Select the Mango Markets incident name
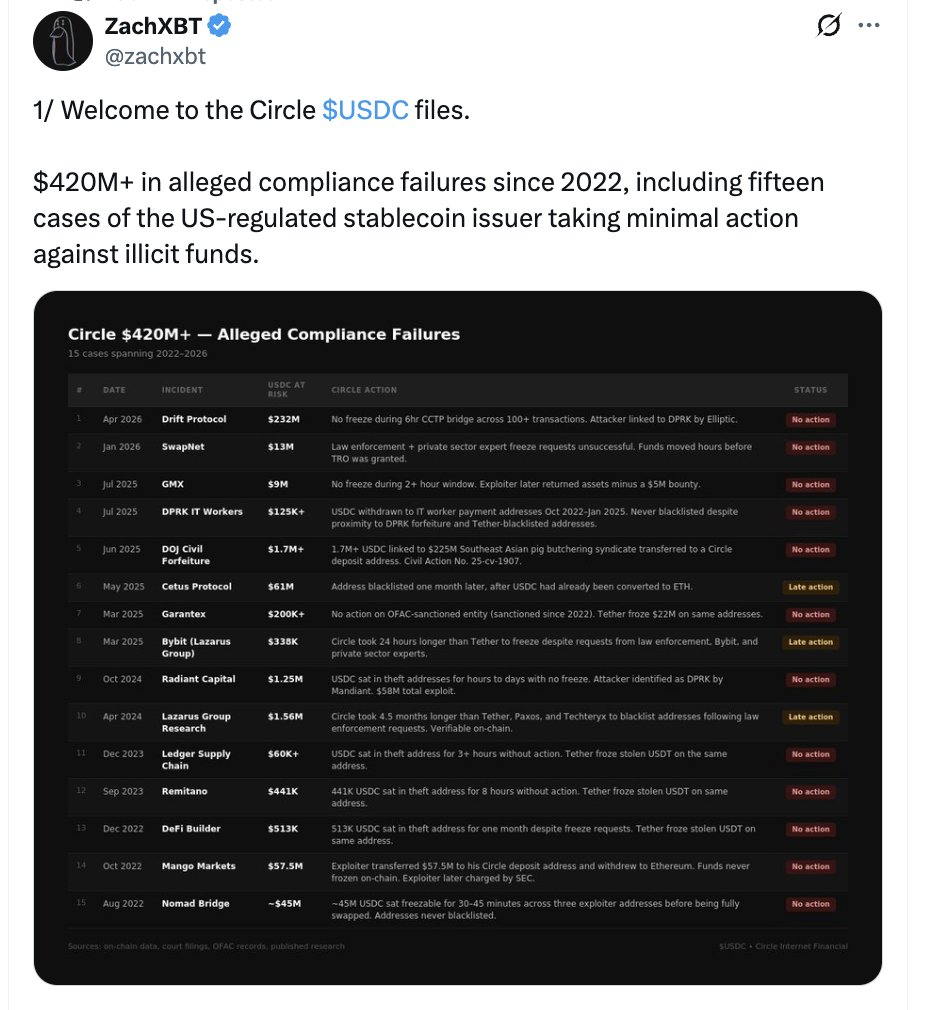 coord(198,866)
